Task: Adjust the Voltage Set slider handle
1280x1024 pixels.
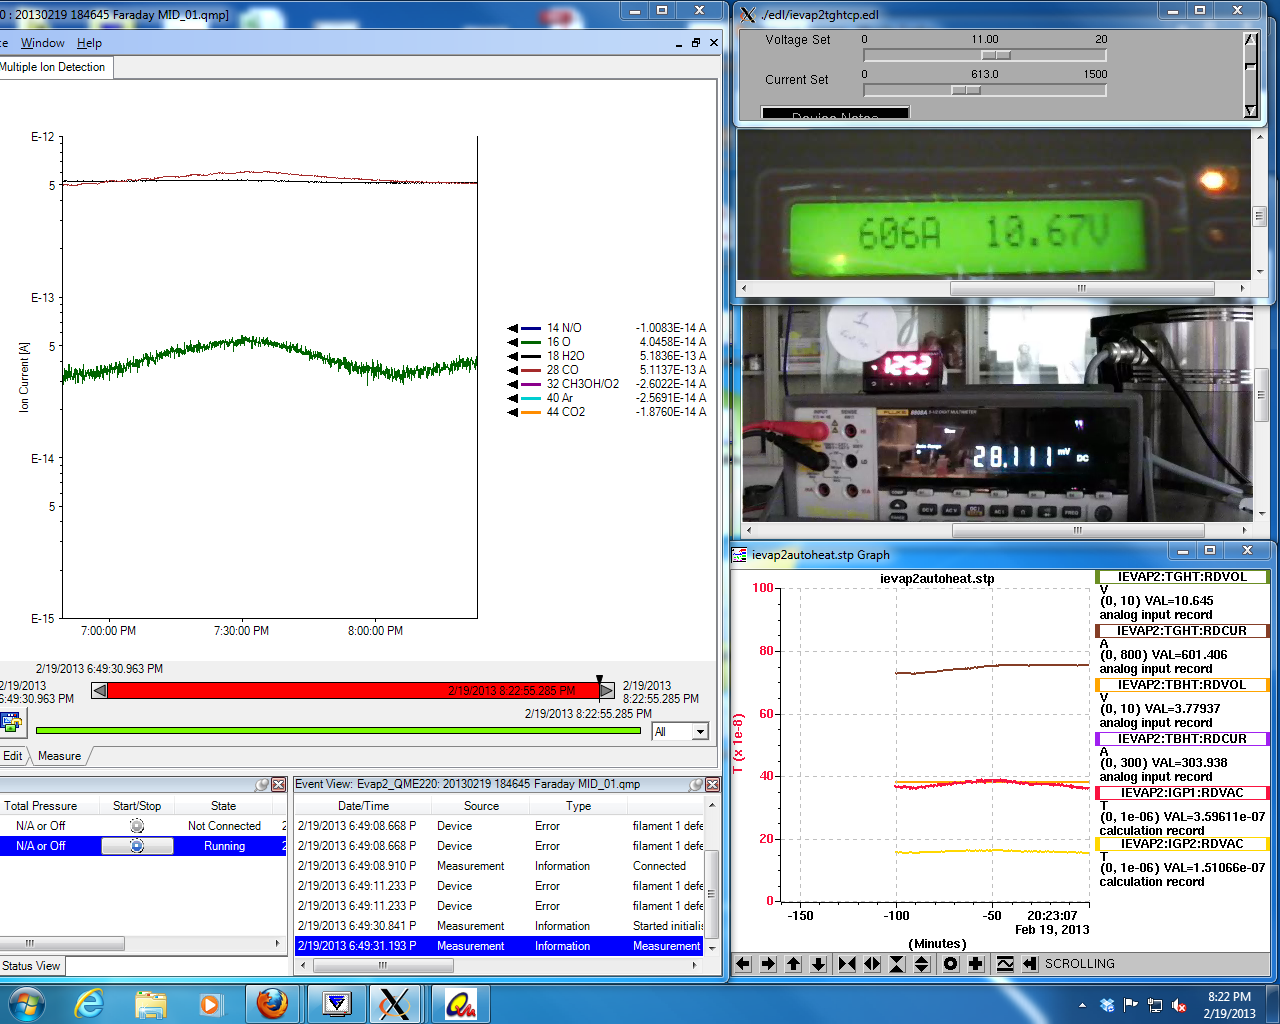Action: coord(995,56)
